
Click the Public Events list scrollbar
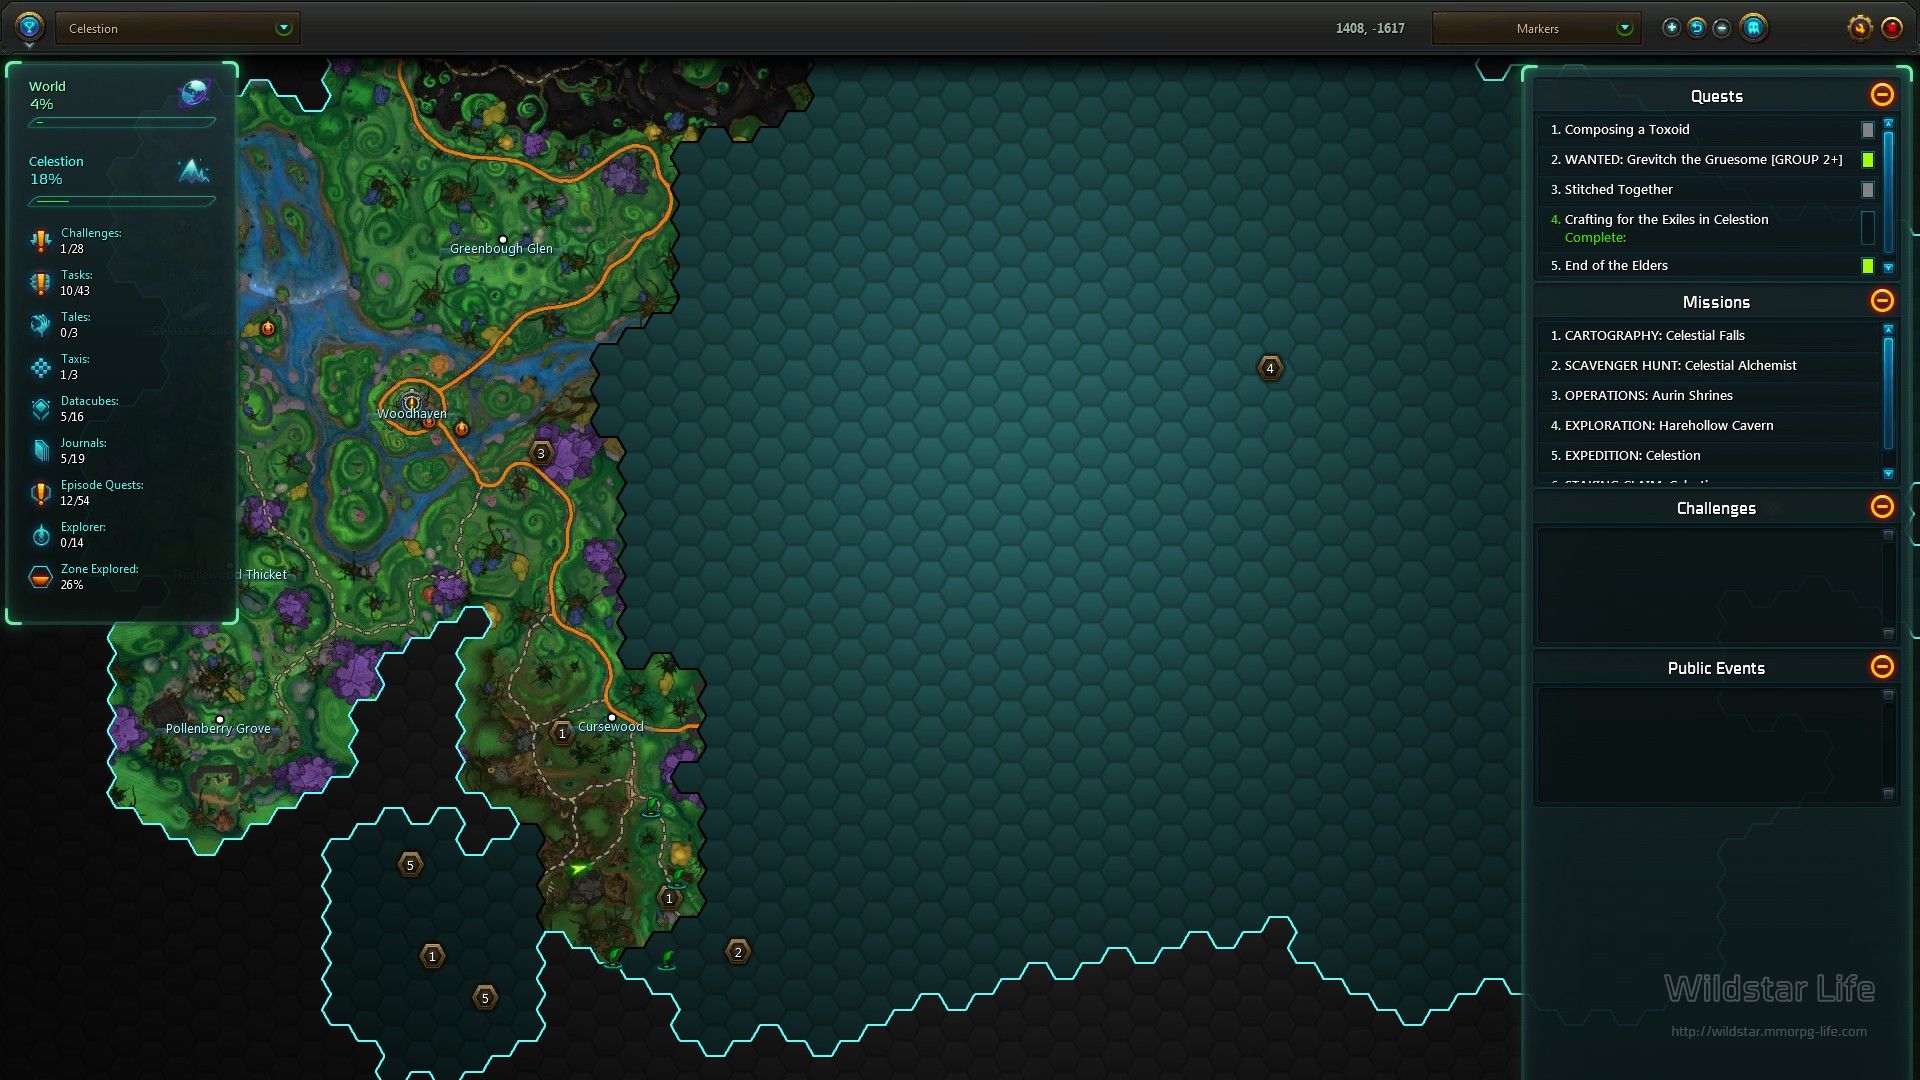tap(1888, 744)
